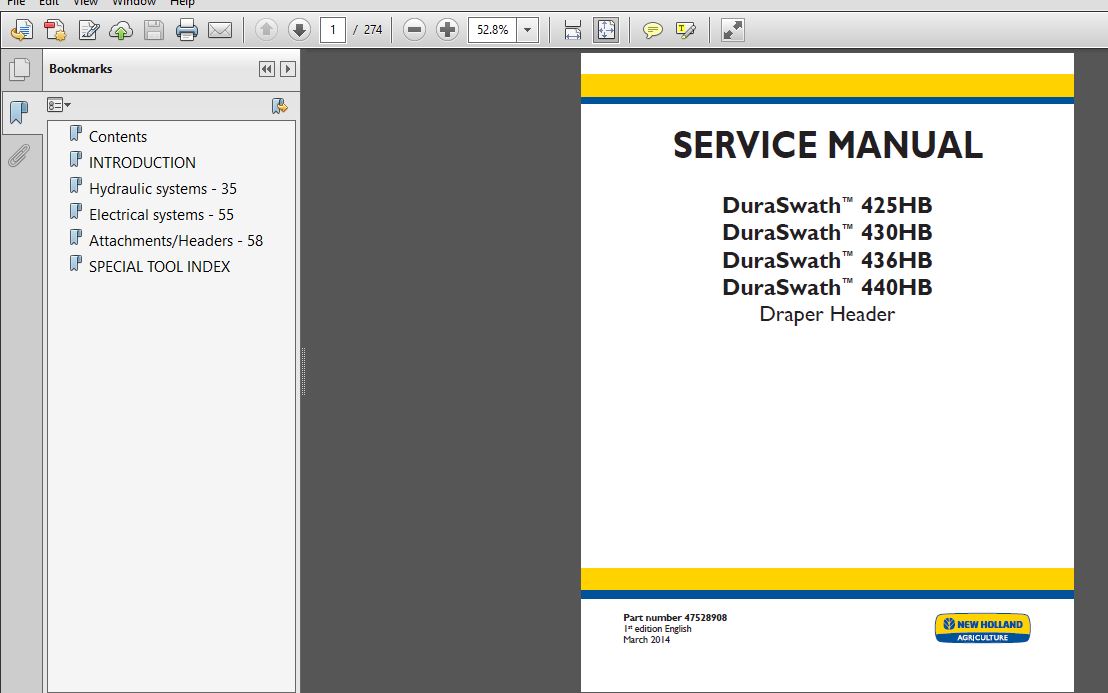The width and height of the screenshot is (1108, 693).
Task: Click the bookmarks pane vertical splitter handle
Action: (x=303, y=371)
